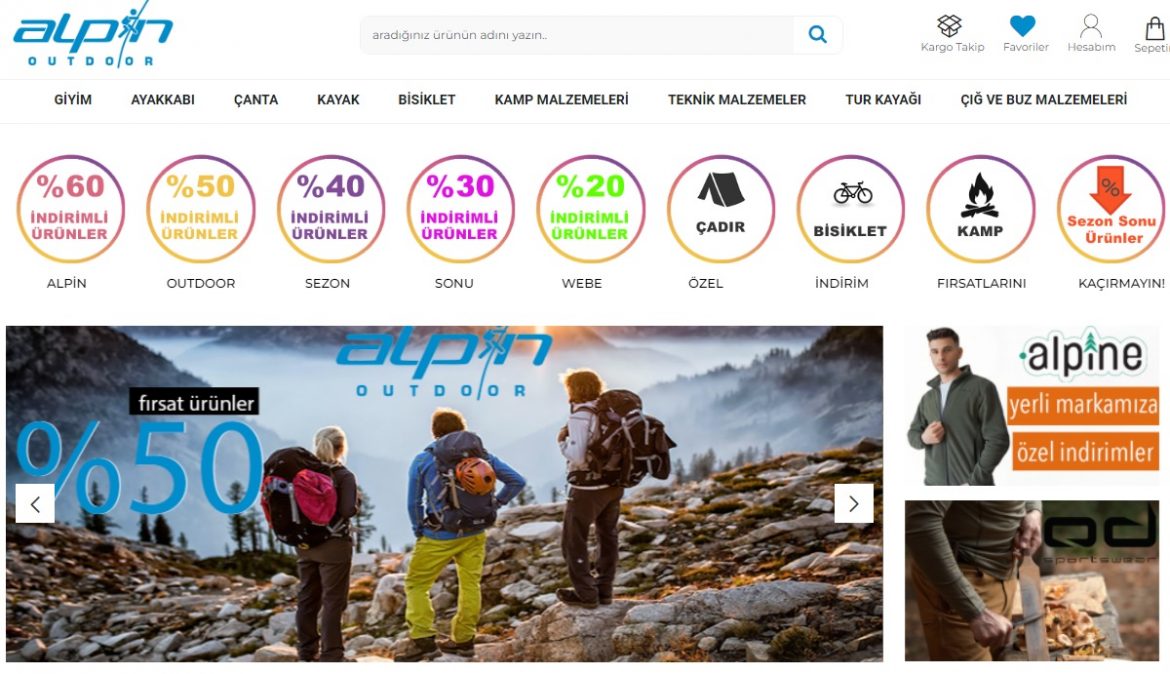Go to previous banner slide
This screenshot has height=674, width=1170.
tap(35, 504)
